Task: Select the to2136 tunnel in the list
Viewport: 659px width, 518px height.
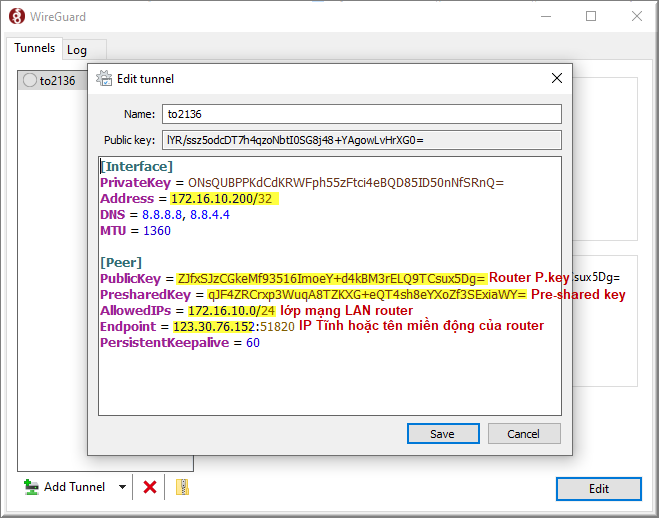Action: [53, 80]
